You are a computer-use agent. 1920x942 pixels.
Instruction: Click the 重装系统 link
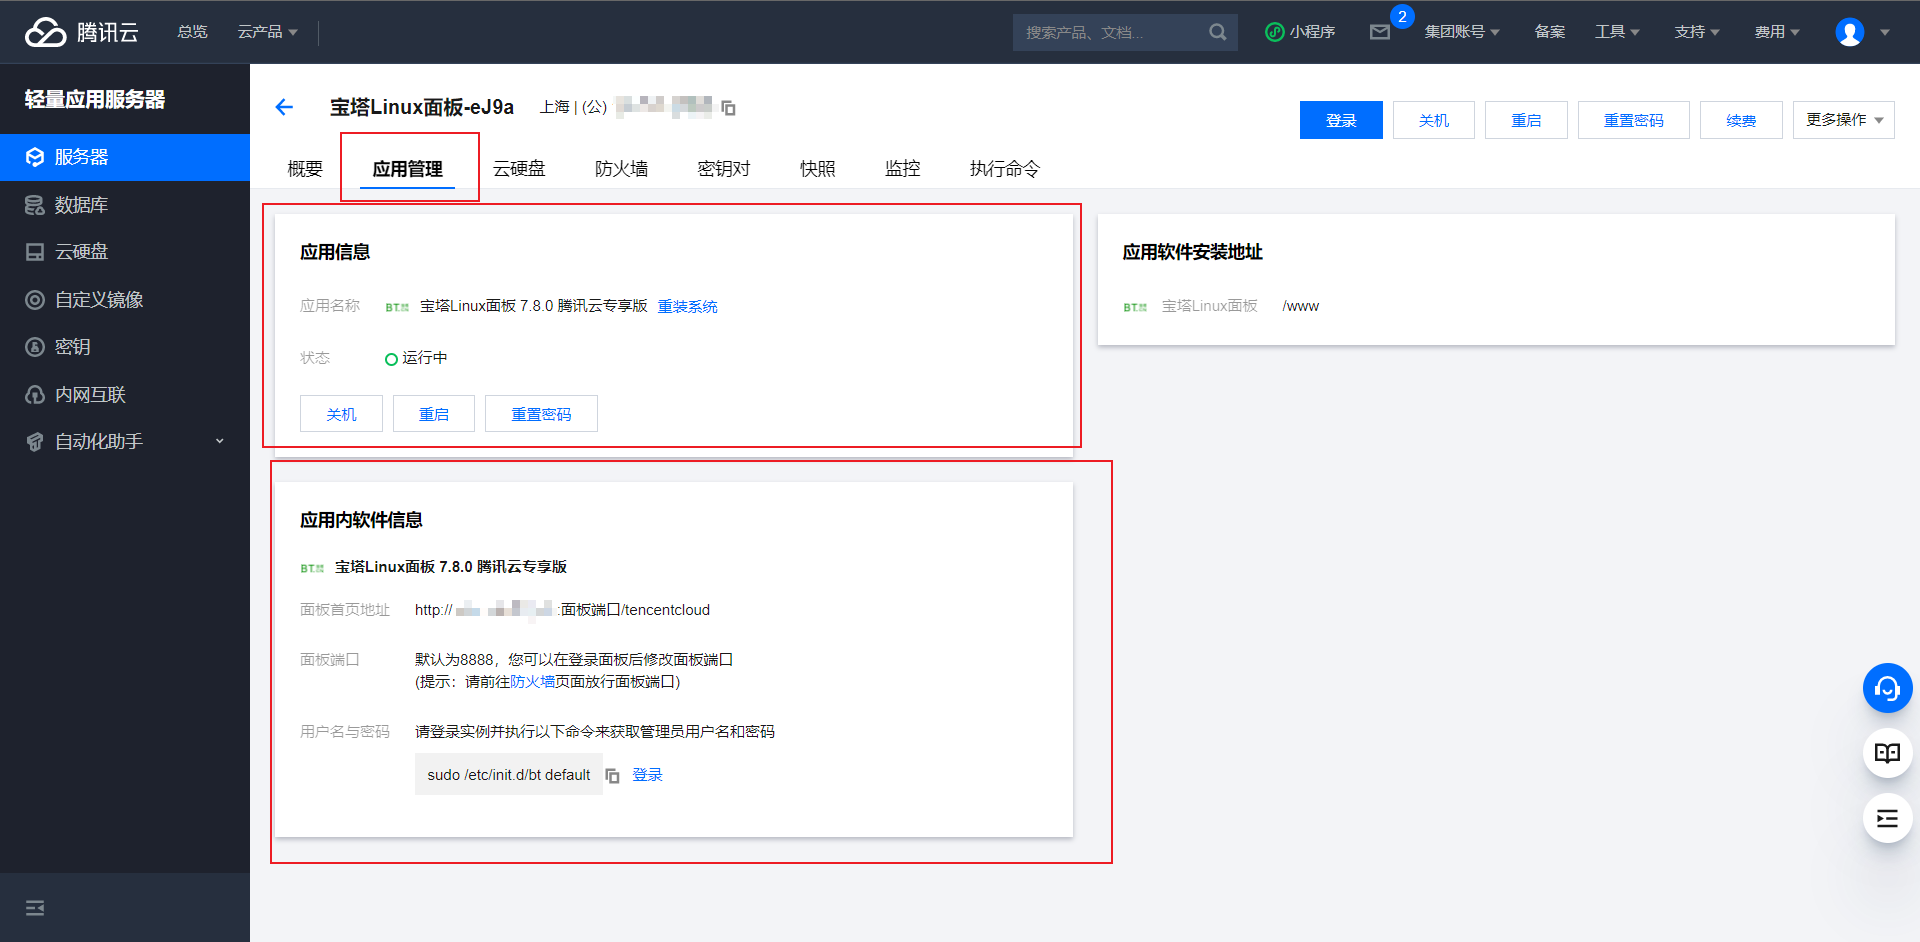(687, 307)
